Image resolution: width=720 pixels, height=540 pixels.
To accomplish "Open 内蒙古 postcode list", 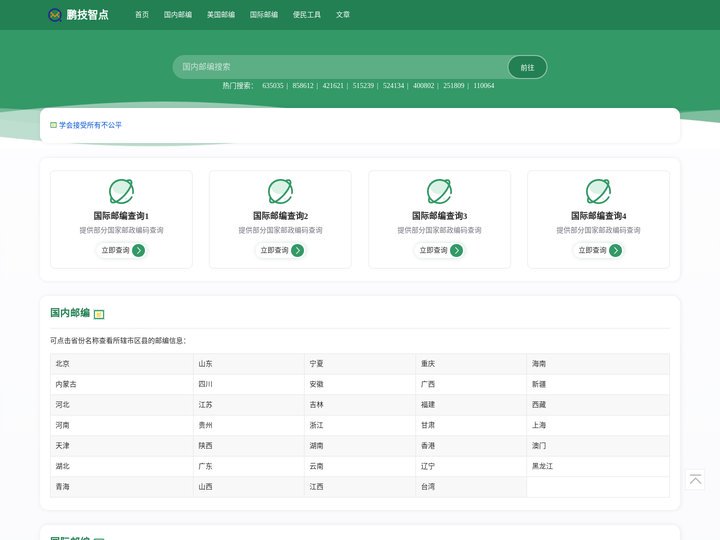I will tap(66, 384).
